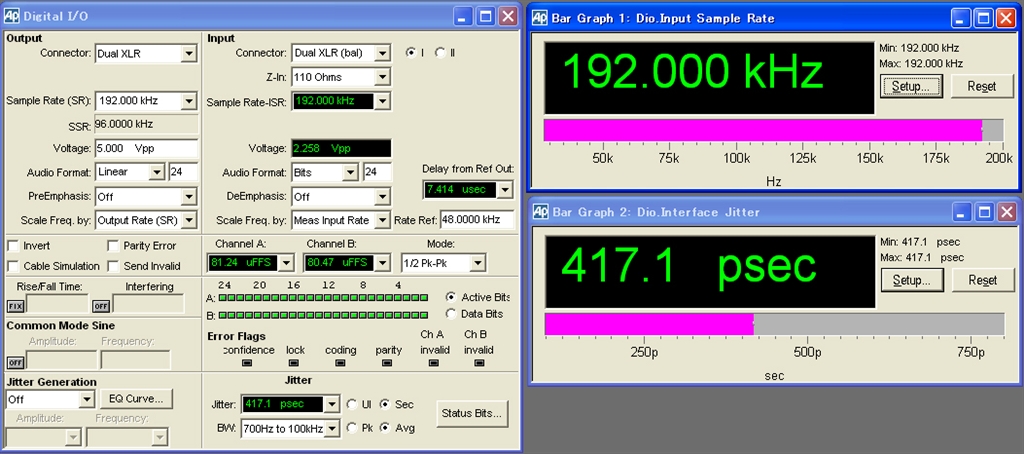Viewport: 1024px width, 454px height.
Task: Expand the Z-In 110 Ohms dropdown
Action: (x=381, y=77)
